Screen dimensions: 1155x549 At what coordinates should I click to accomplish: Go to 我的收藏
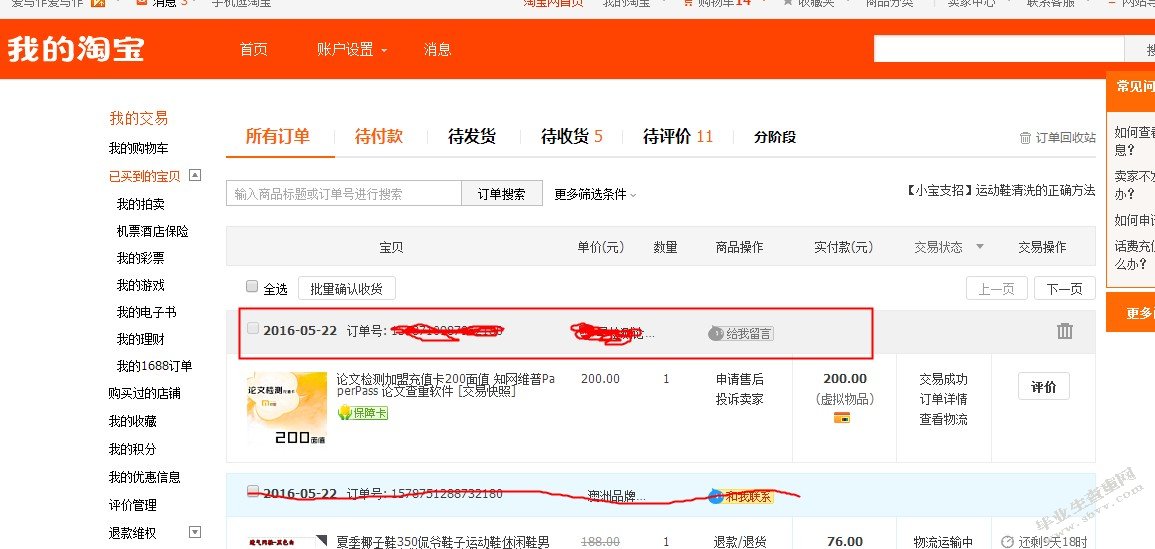point(133,422)
